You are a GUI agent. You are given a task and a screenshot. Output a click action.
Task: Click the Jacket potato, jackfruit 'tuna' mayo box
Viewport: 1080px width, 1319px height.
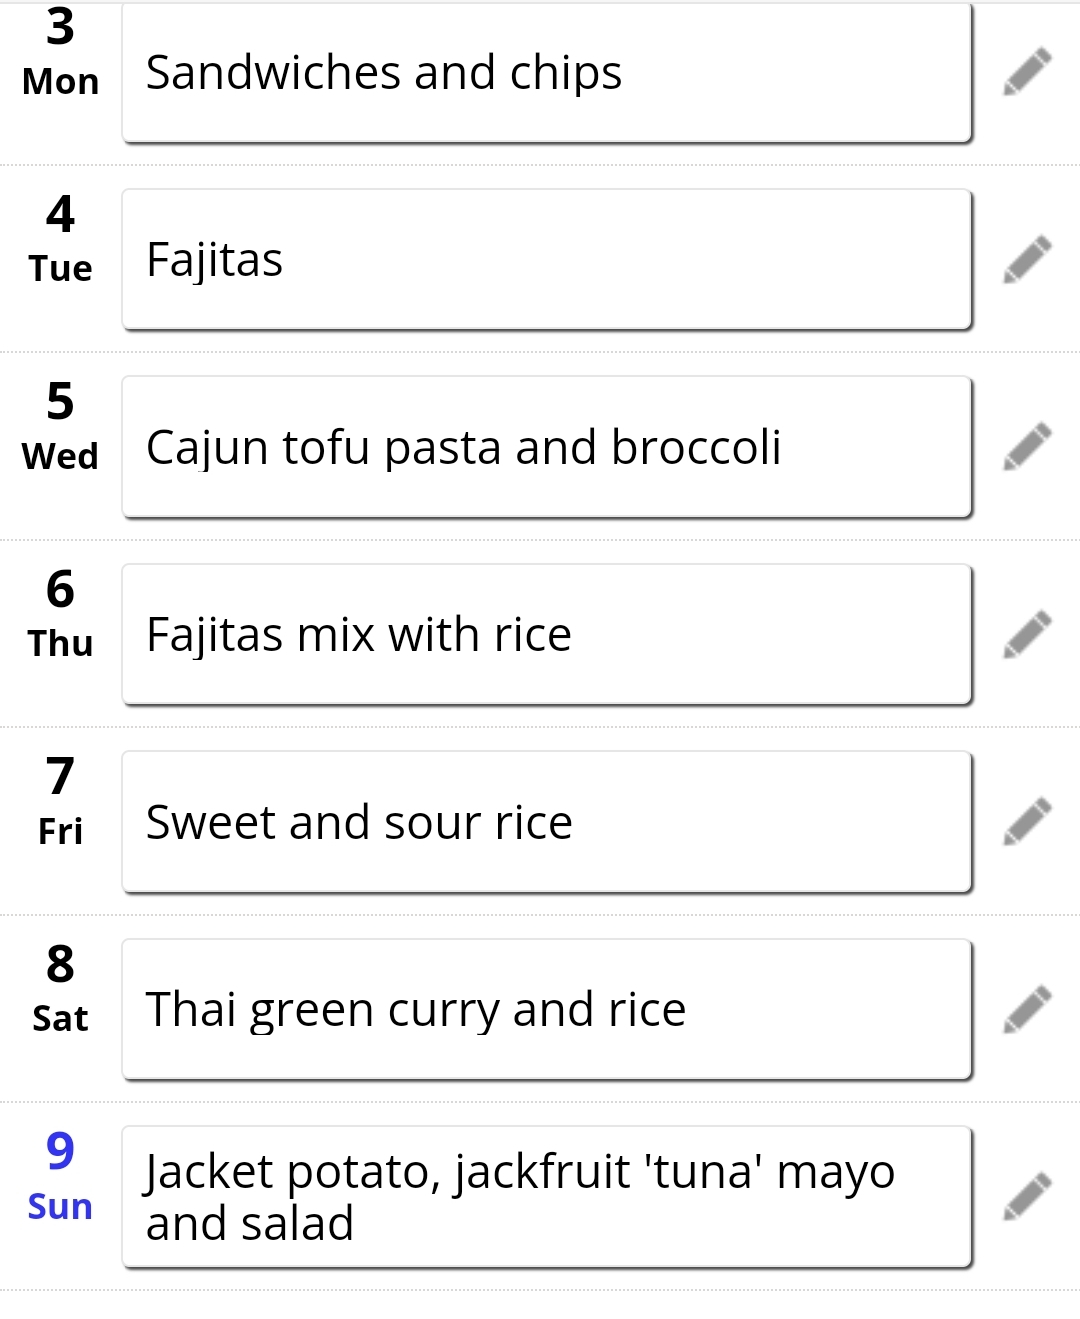pos(547,1197)
